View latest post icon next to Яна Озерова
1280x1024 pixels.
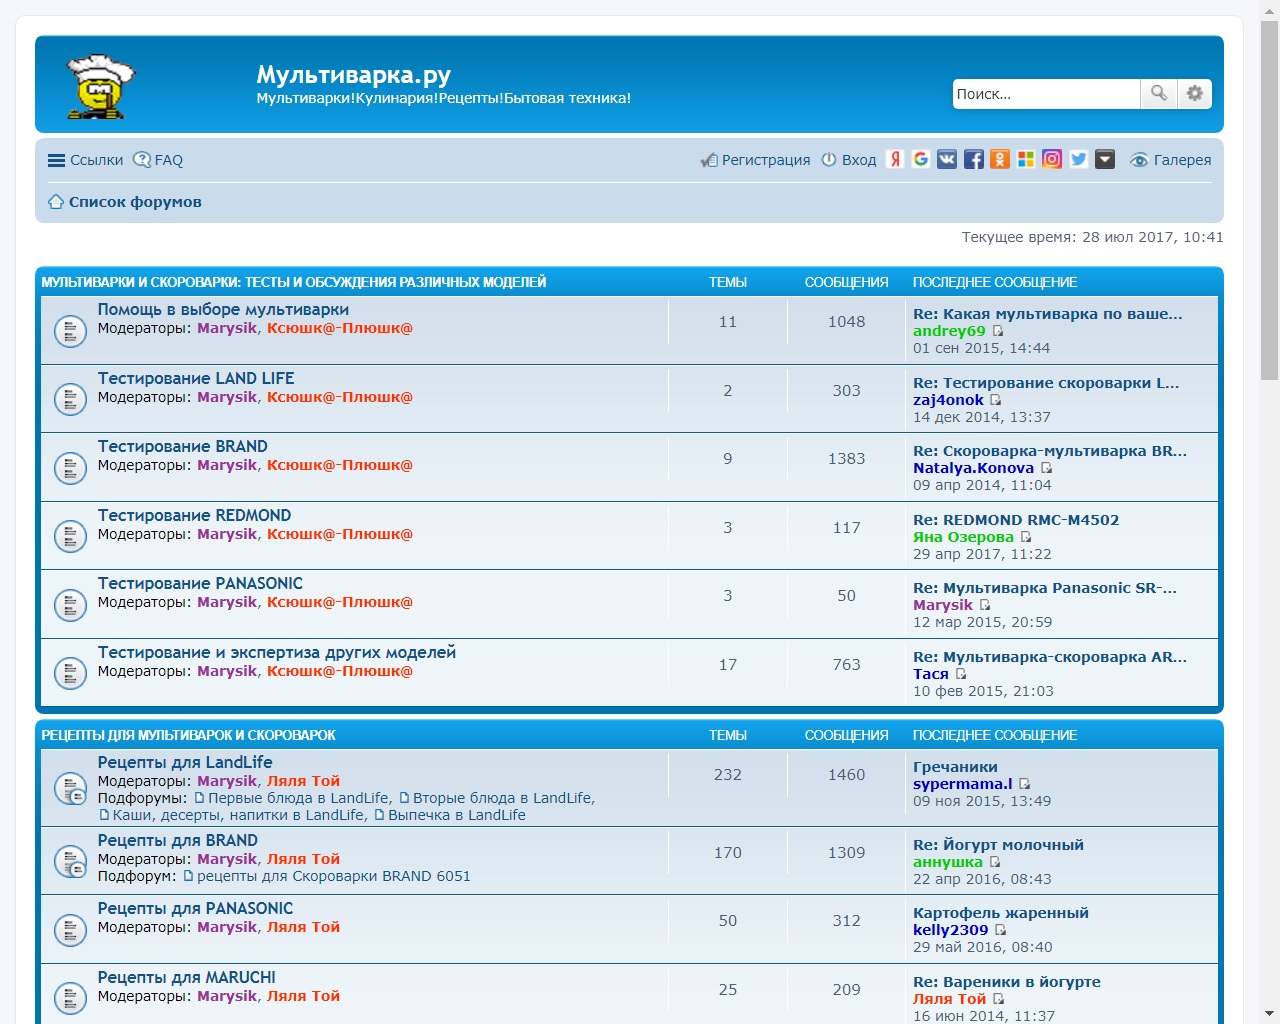pos(1025,538)
